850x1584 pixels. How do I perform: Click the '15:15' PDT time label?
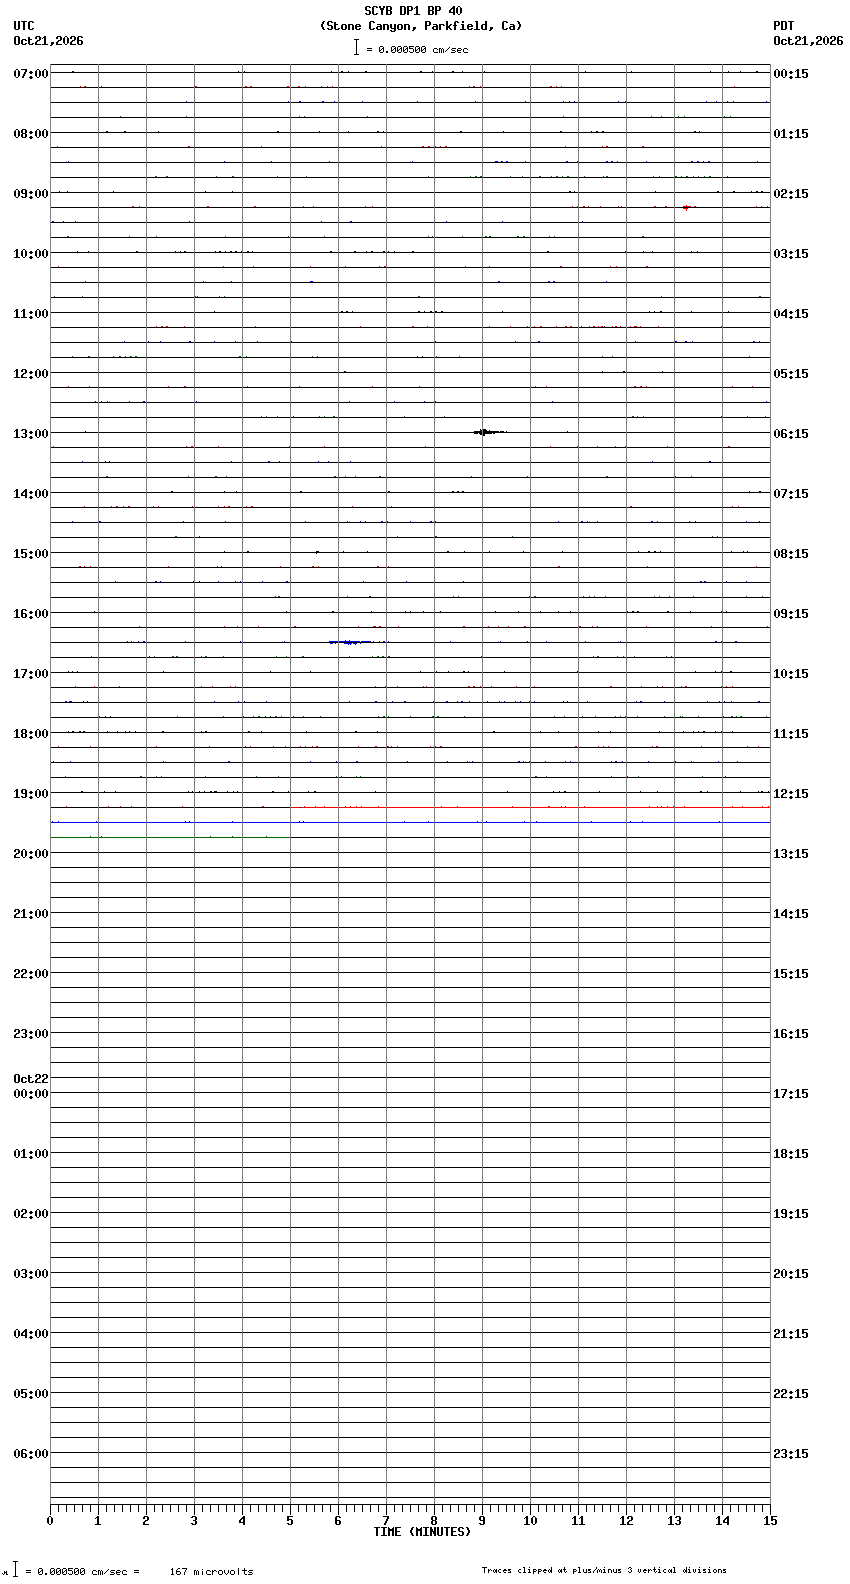(791, 974)
